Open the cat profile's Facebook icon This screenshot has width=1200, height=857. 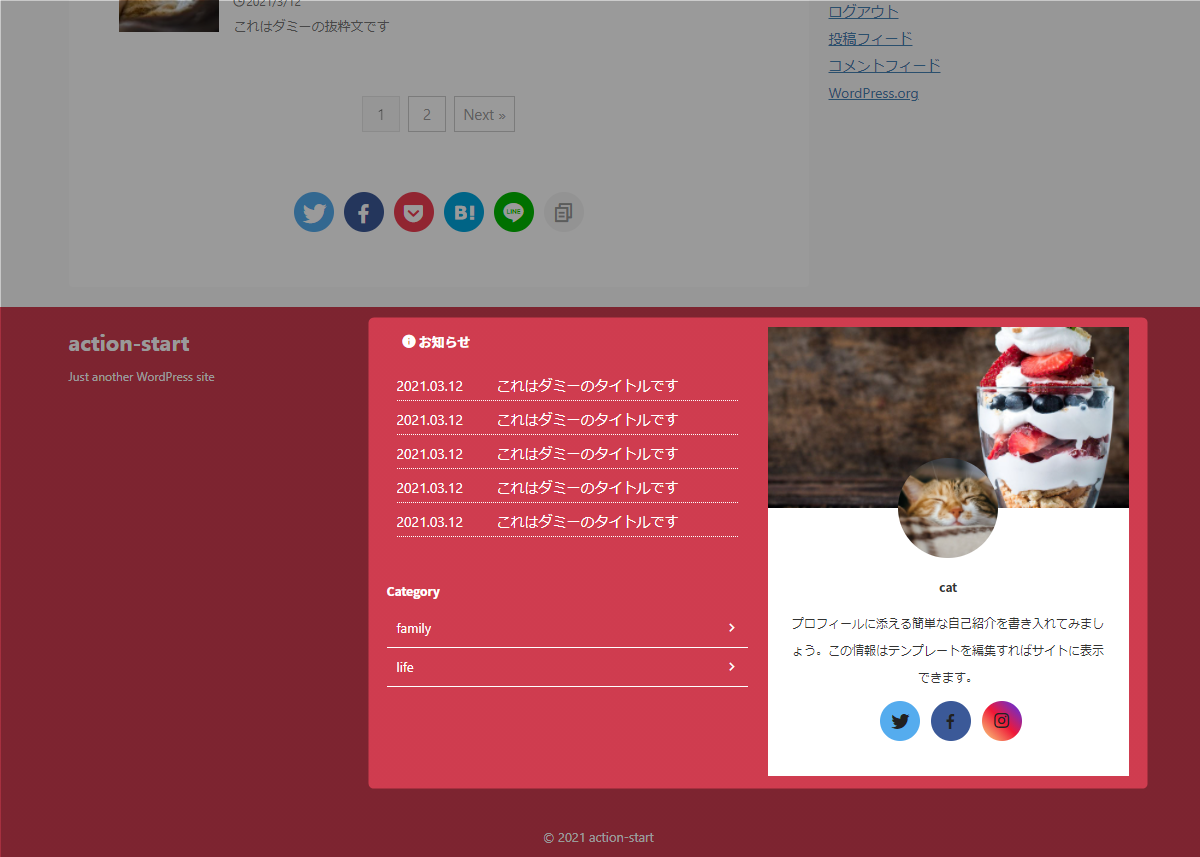point(951,721)
